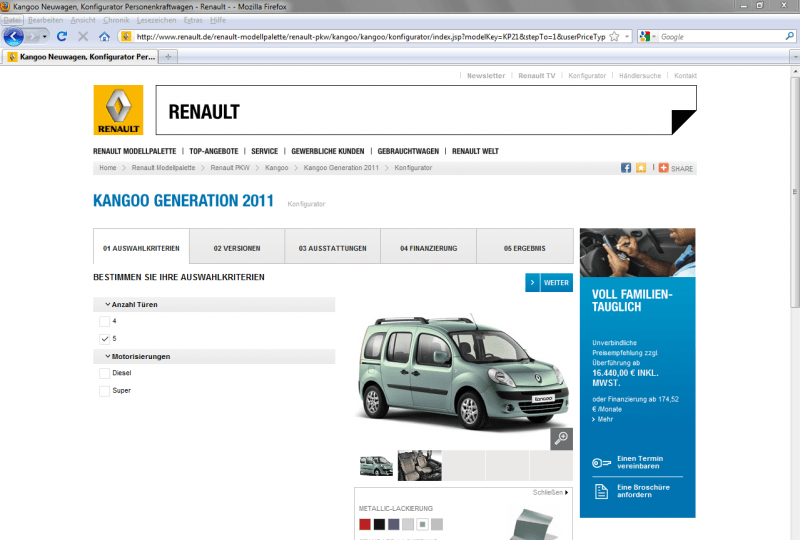This screenshot has width=800, height=540.
Task: Bookmark this page with the star icon
Action: (x=614, y=37)
